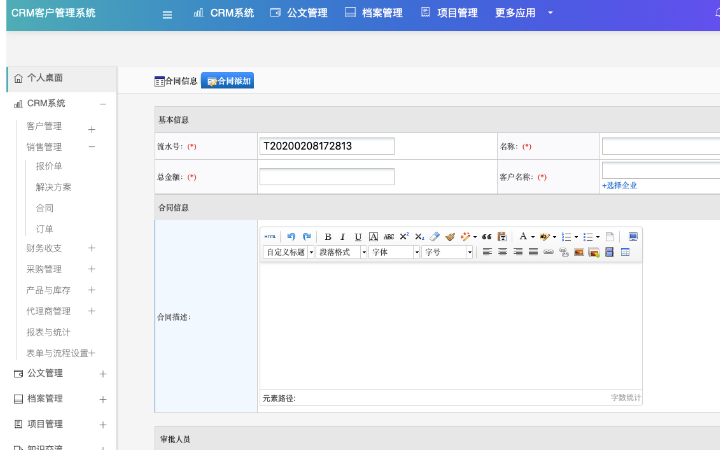Click the +选择企业 link
This screenshot has width=720, height=450.
(x=619, y=186)
